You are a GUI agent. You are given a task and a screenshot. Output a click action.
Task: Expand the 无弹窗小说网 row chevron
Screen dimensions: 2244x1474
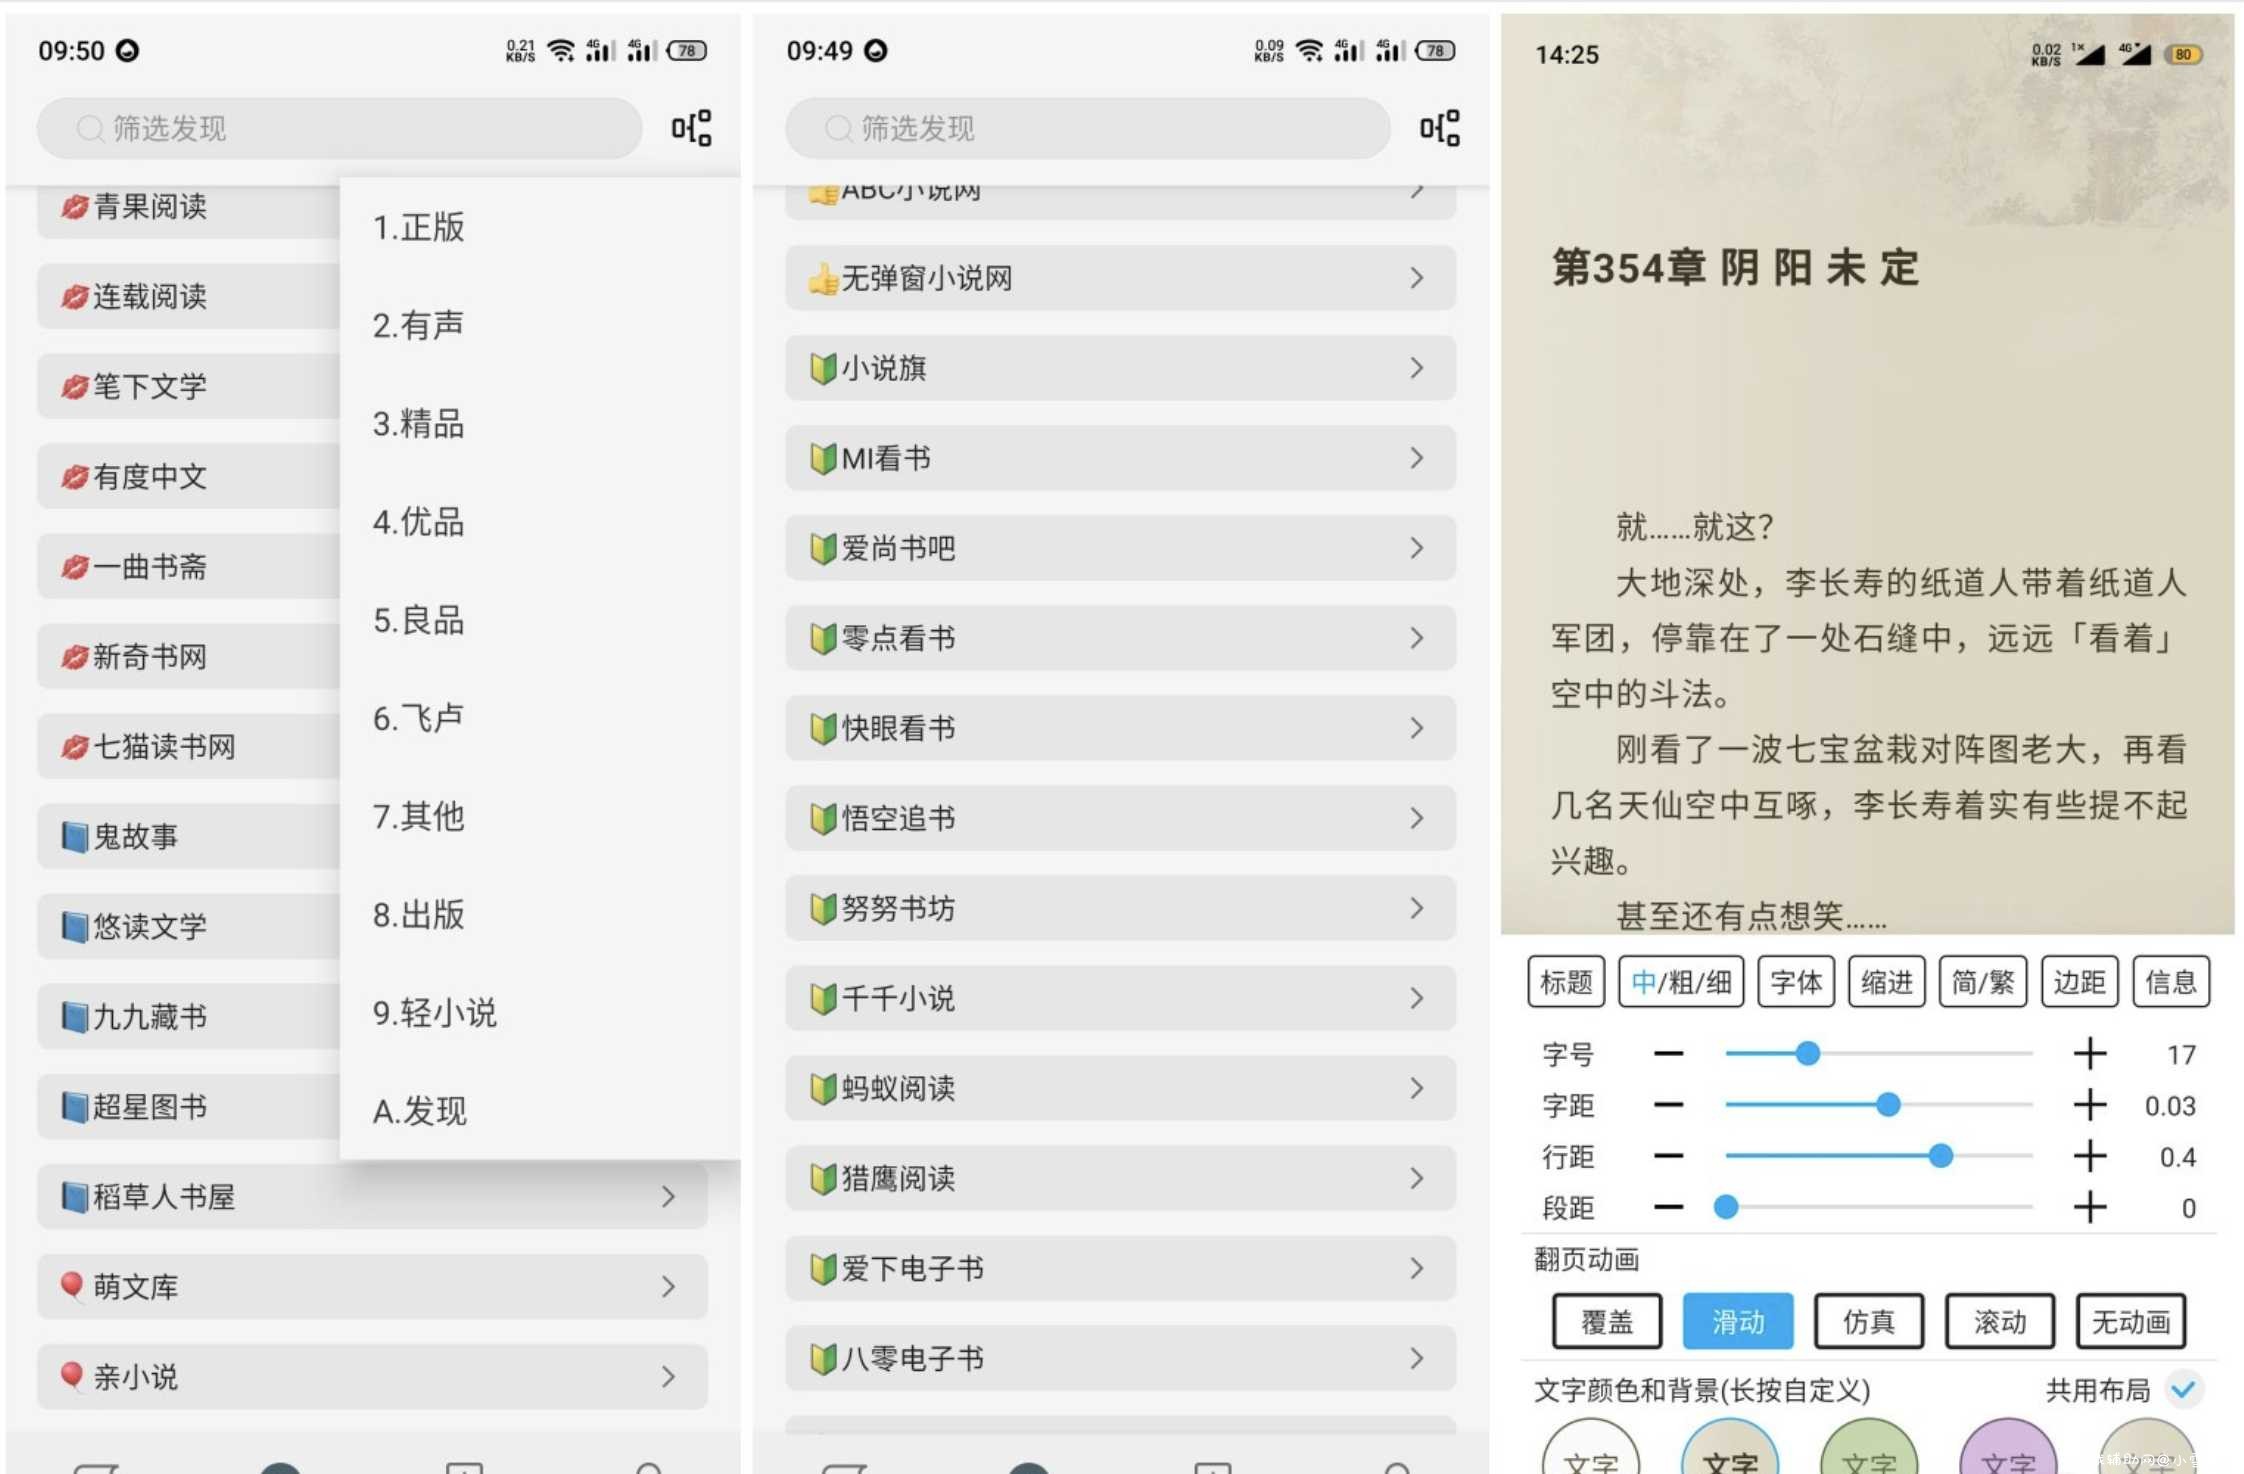coord(1416,278)
